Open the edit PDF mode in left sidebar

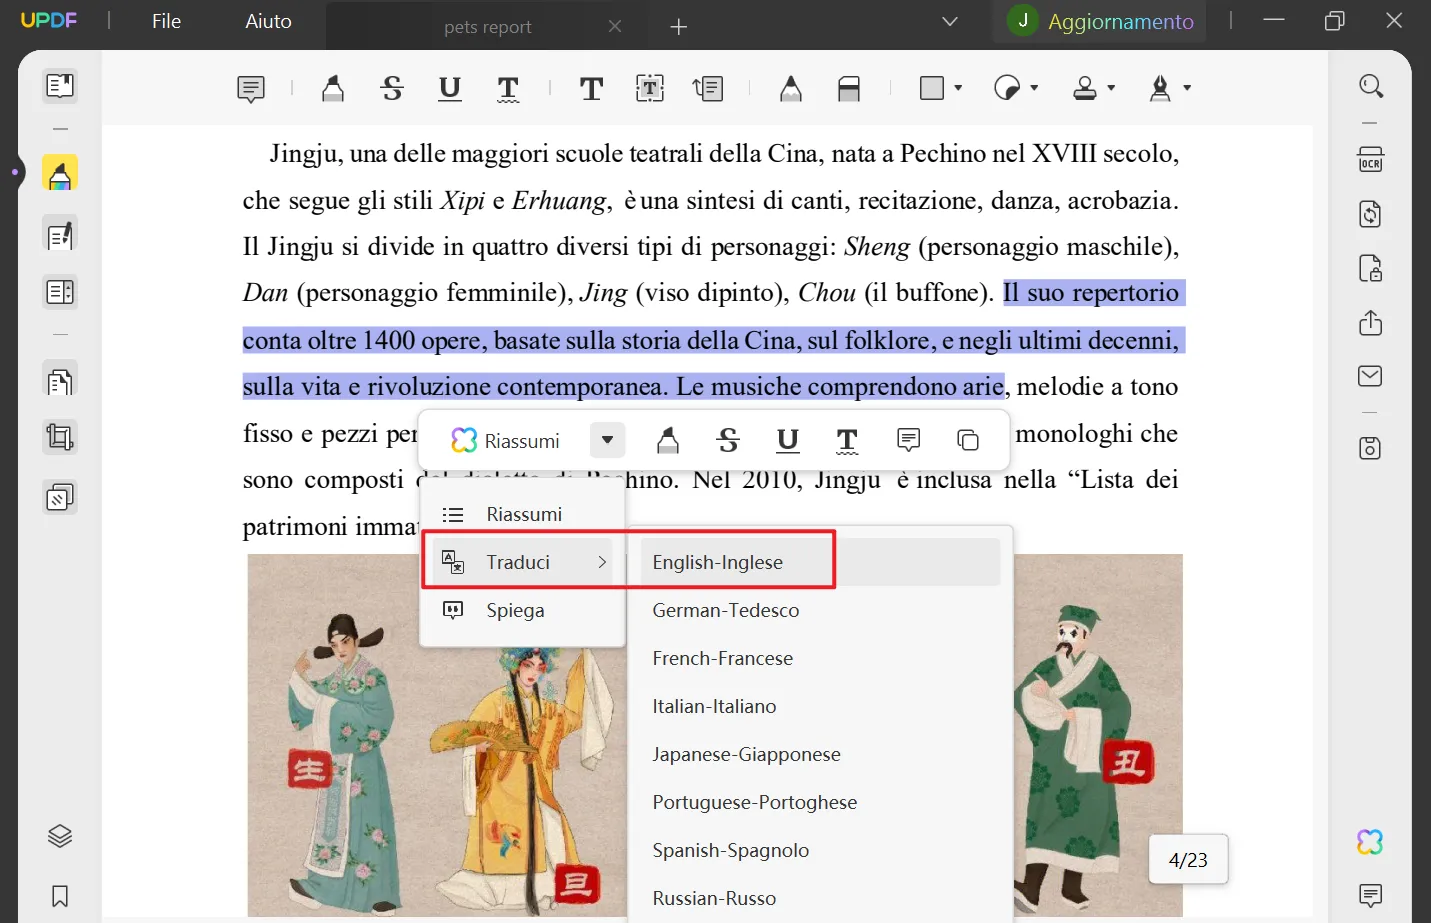point(60,236)
